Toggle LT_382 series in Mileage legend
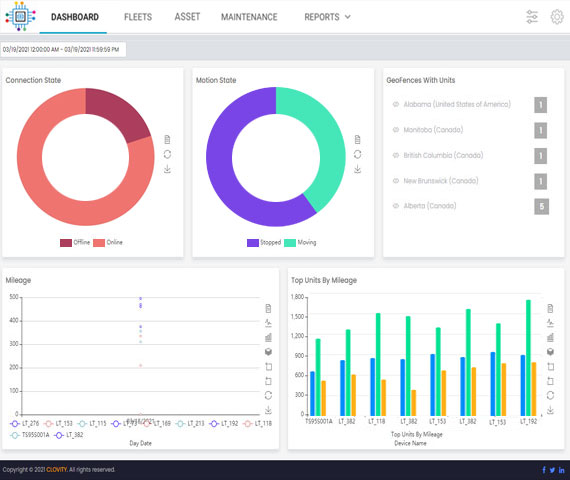The height and width of the screenshot is (480, 570). click(69, 435)
